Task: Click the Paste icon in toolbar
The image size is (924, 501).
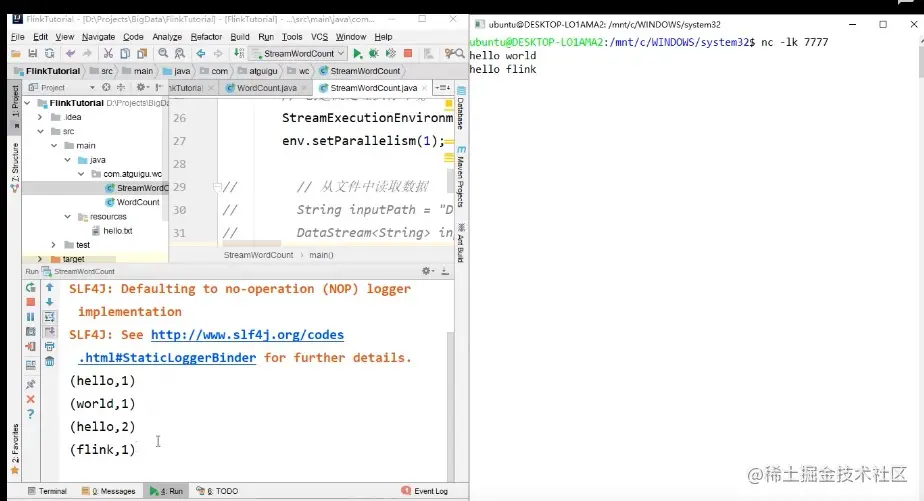Action: pyautogui.click(x=142, y=54)
